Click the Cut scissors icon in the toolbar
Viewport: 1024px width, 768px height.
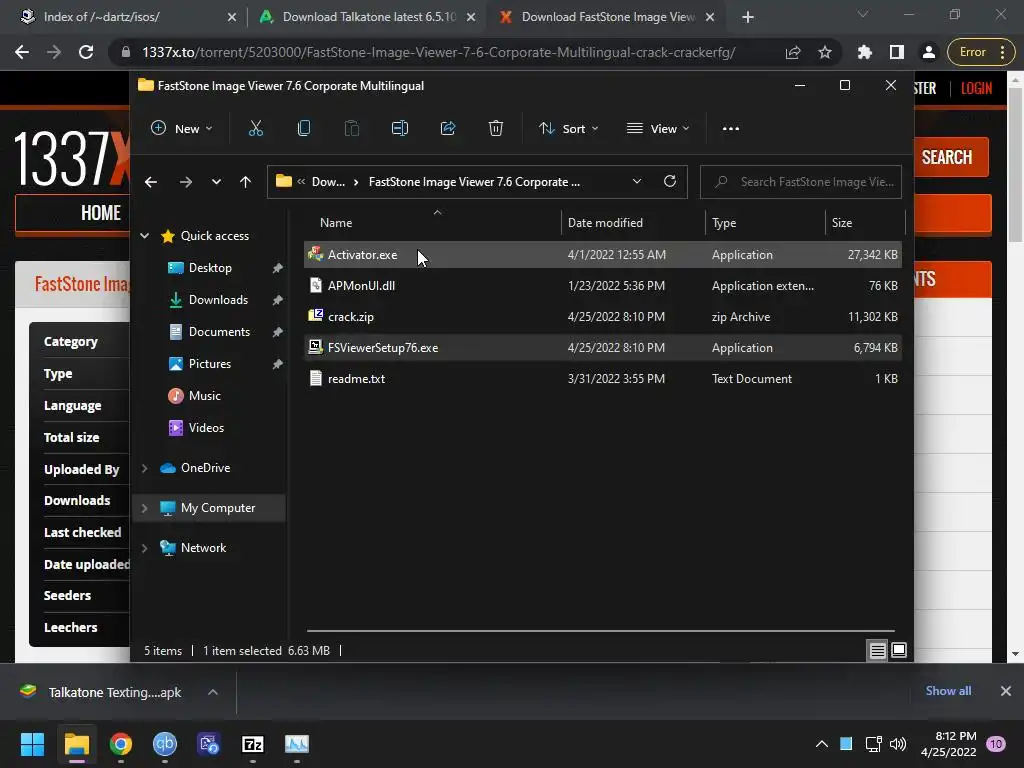click(255, 129)
